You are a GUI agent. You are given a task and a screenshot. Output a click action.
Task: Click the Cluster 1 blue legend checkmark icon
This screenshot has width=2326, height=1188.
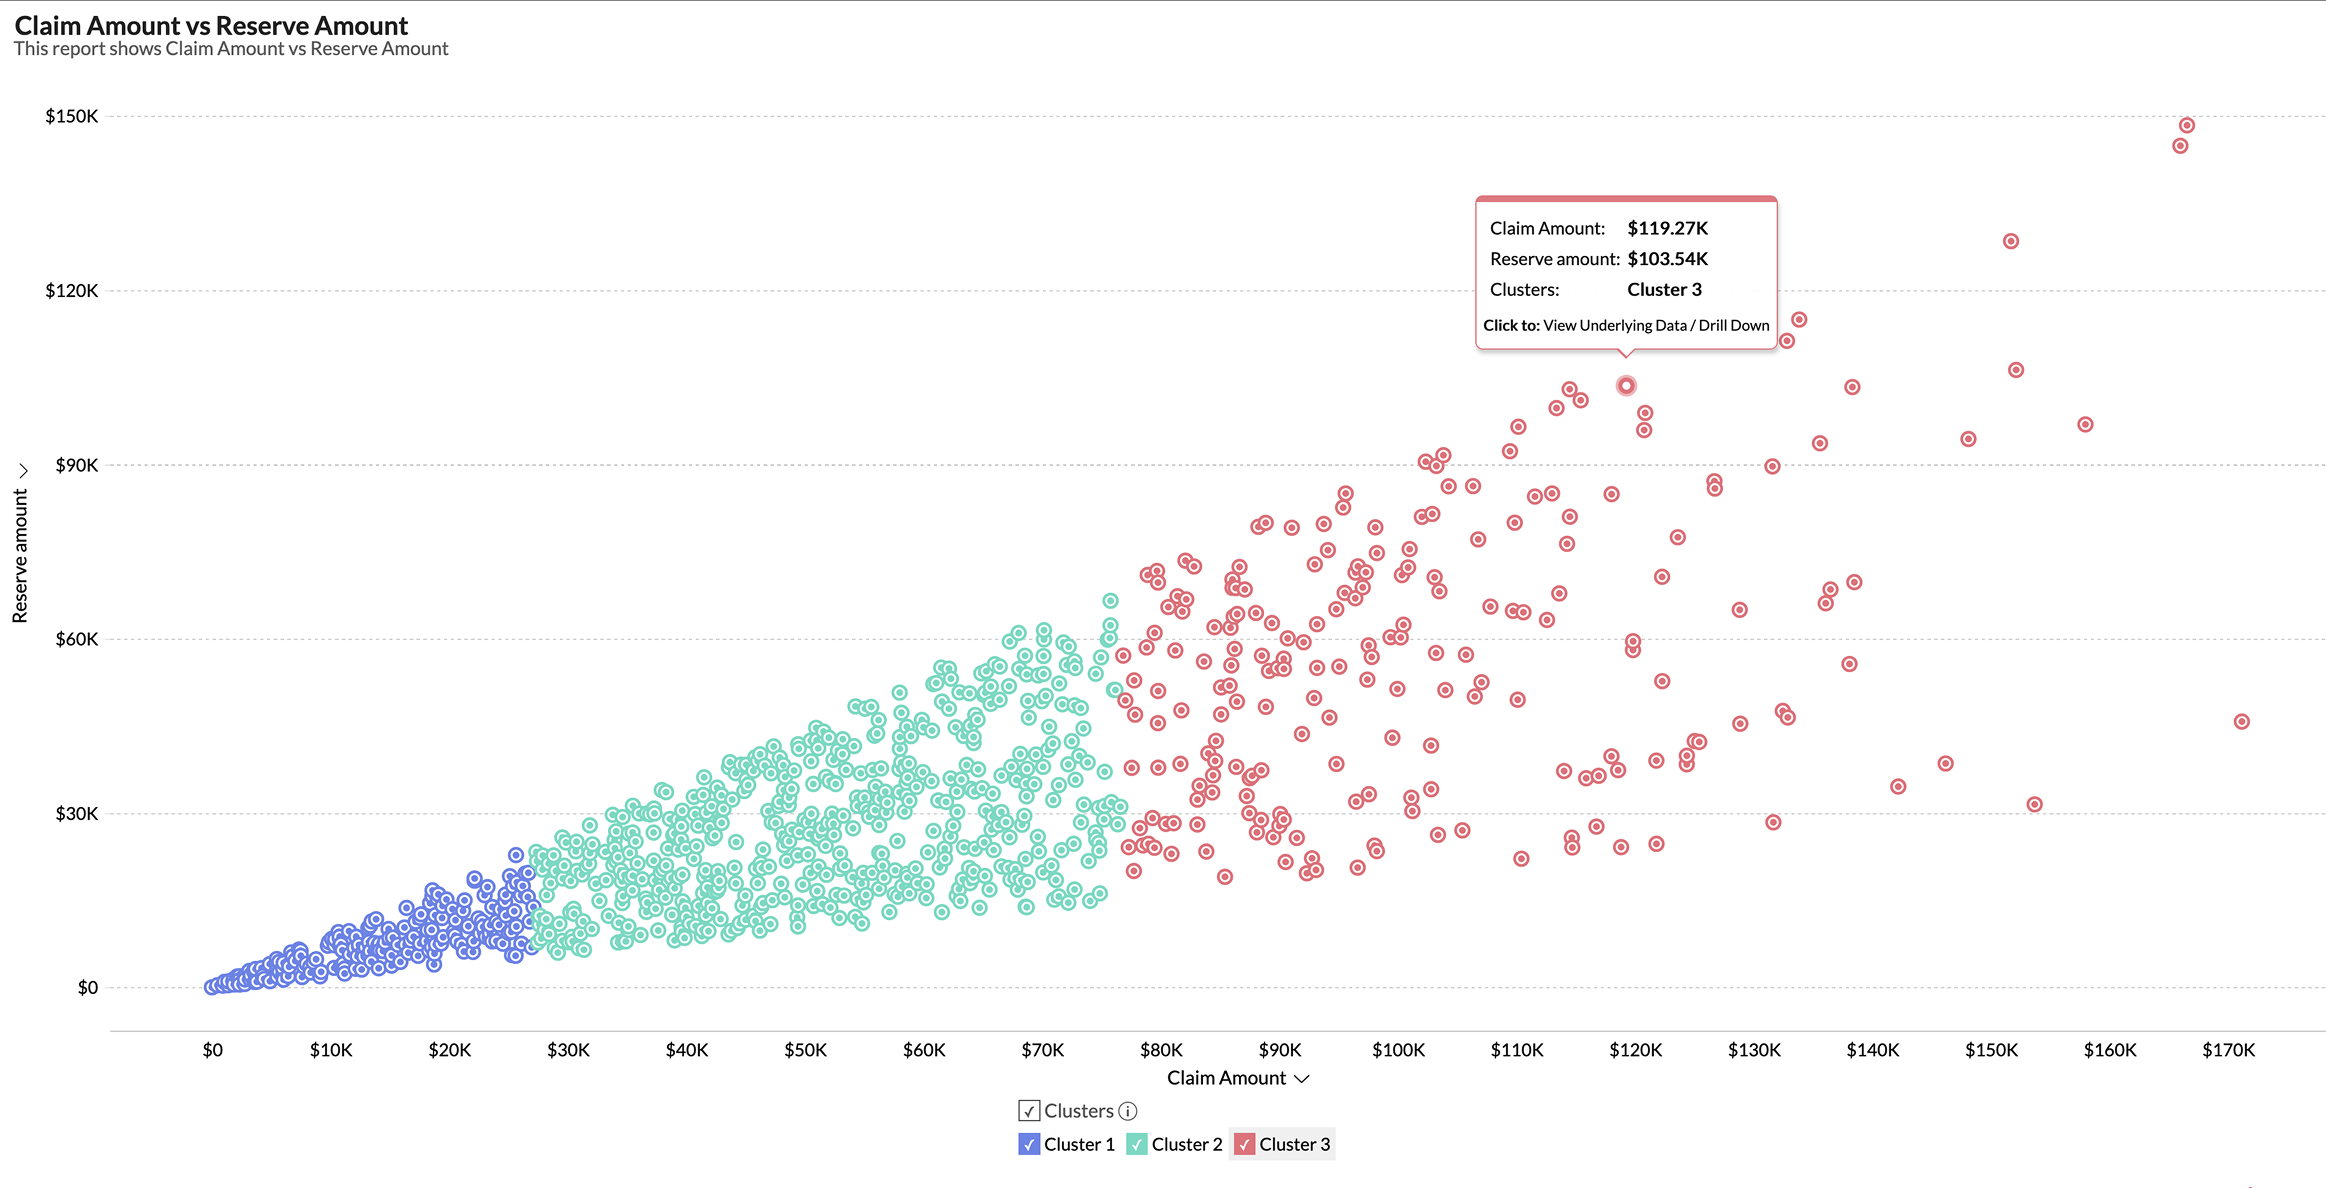pos(1028,1144)
